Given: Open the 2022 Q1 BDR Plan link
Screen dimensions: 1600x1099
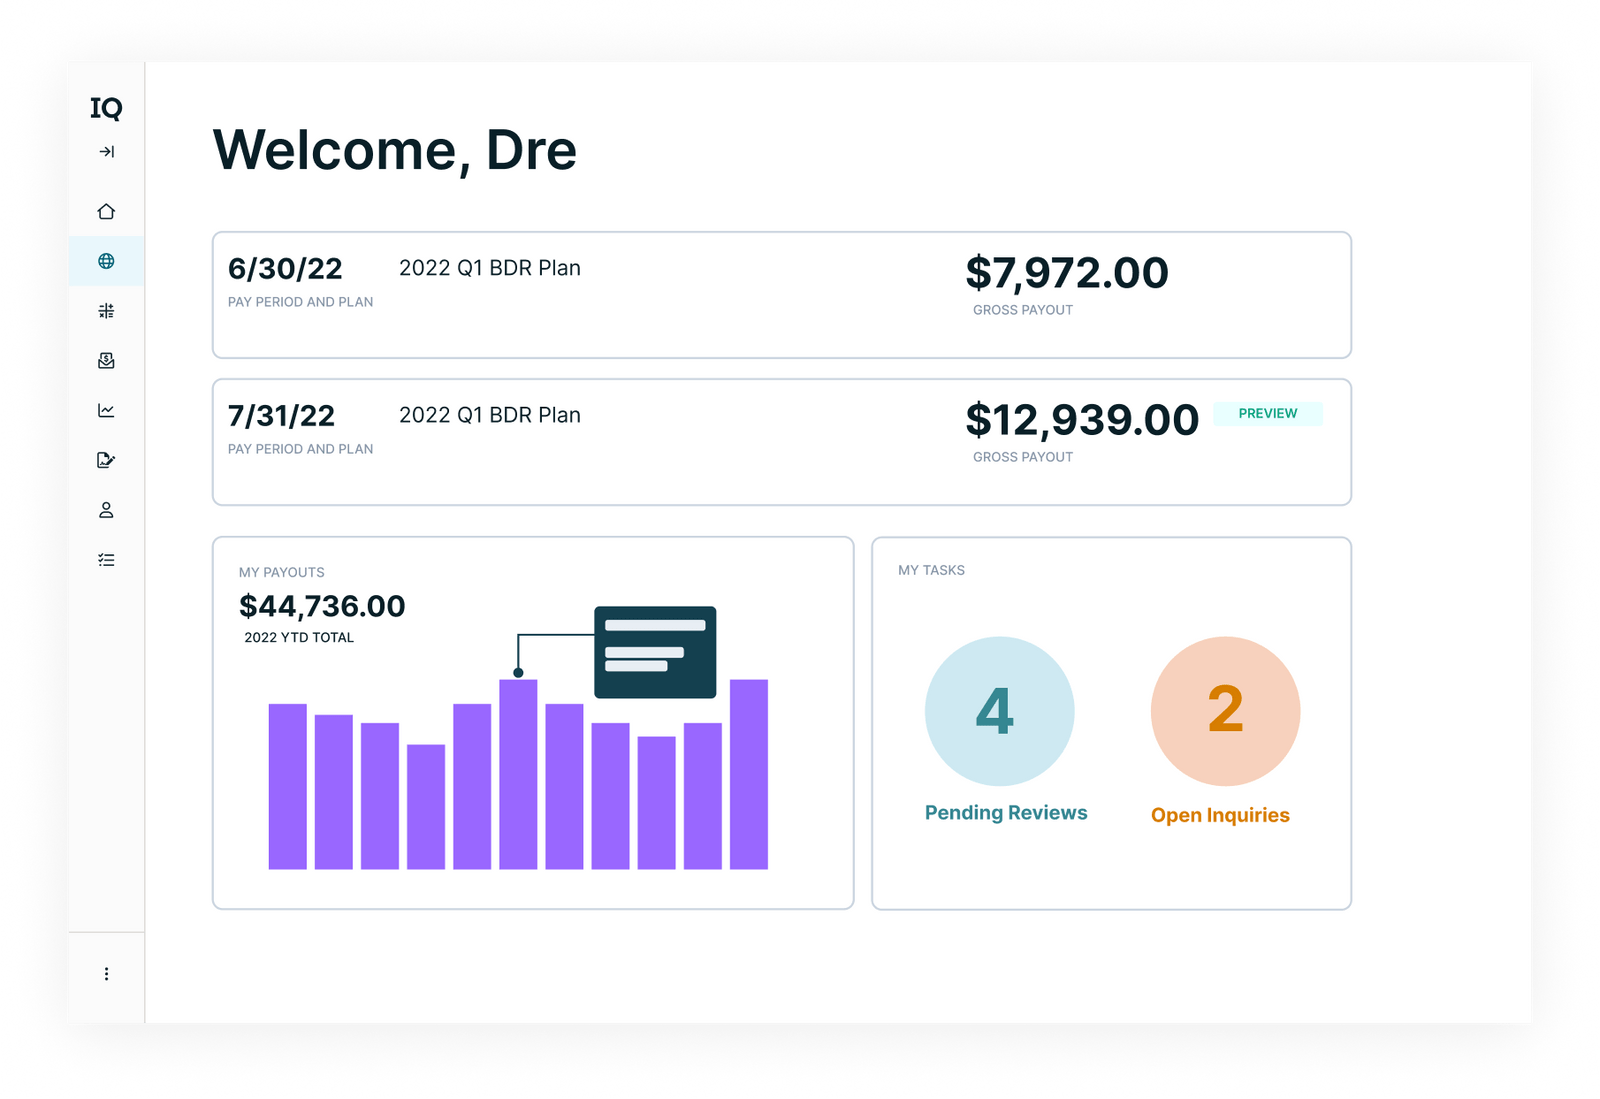Looking at the screenshot, I should pyautogui.click(x=490, y=268).
